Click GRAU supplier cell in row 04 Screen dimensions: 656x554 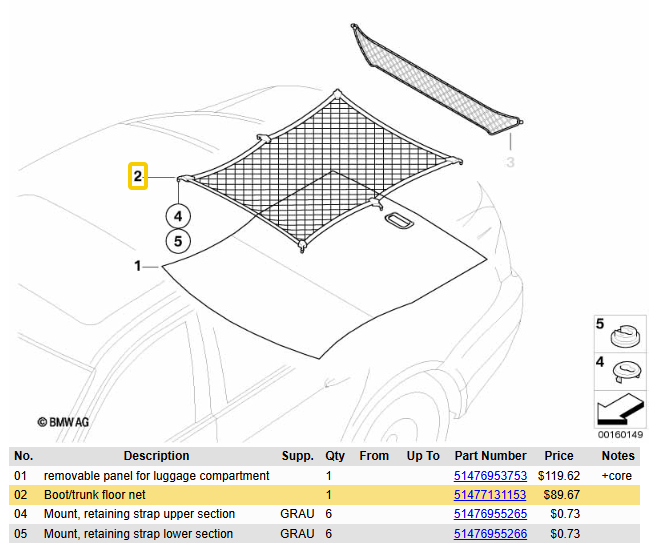coord(297,514)
